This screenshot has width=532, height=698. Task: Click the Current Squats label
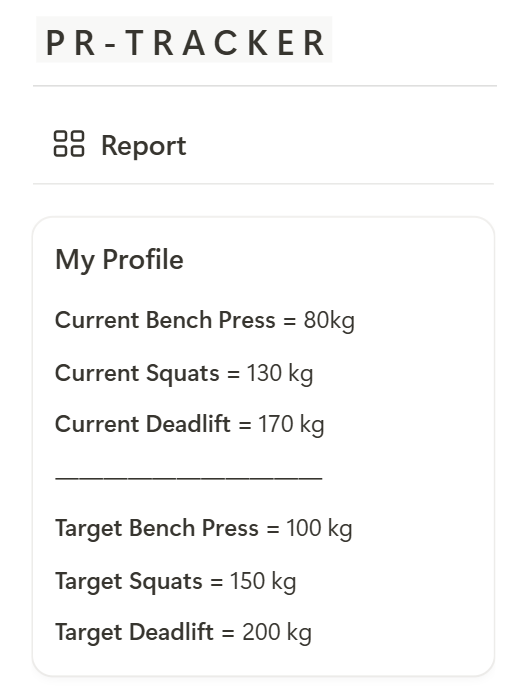pyautogui.click(x=137, y=373)
